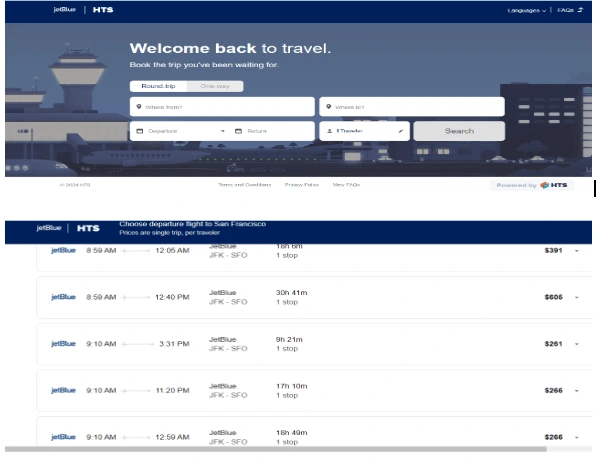605x460 pixels.
Task: Click the 11:20 PM arrival time
Action: 172,391
